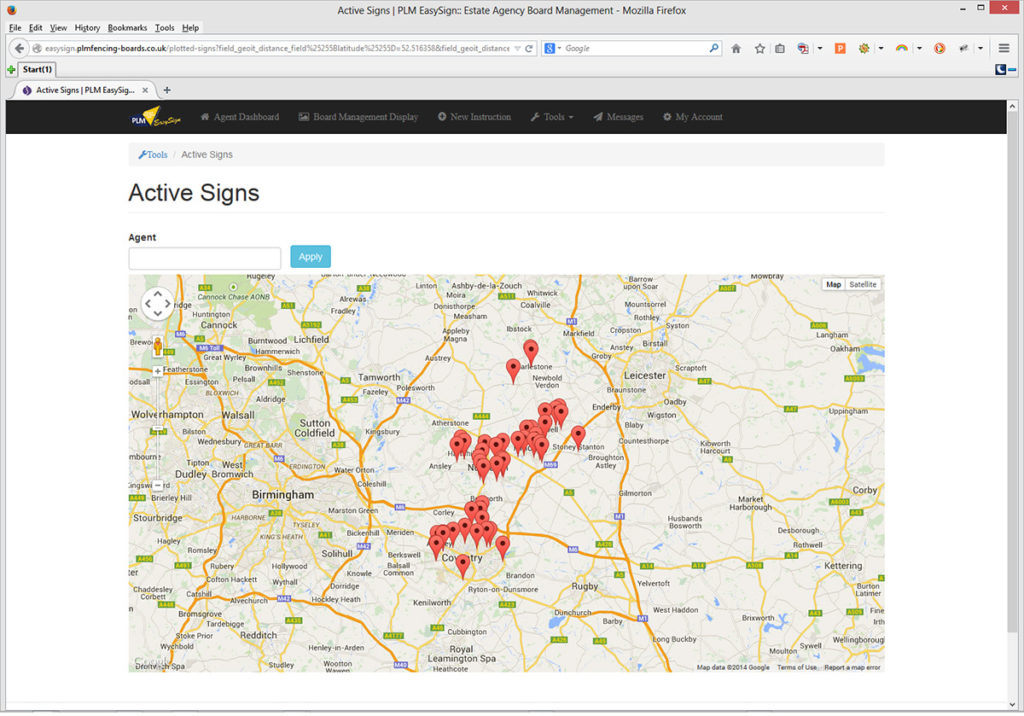The image size is (1024, 716).
Task: Go back using browser back arrow
Action: [x=19, y=48]
